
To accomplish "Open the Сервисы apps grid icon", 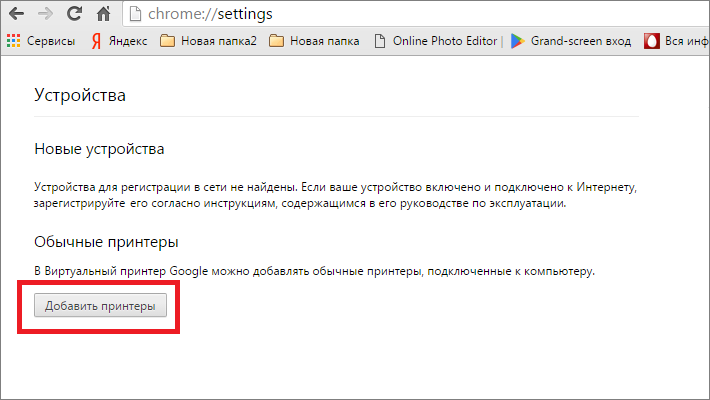I will pos(13,41).
